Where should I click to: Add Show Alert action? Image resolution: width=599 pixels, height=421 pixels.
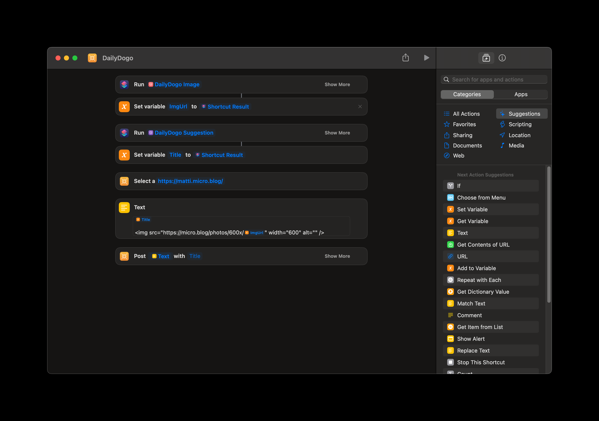(x=491, y=339)
